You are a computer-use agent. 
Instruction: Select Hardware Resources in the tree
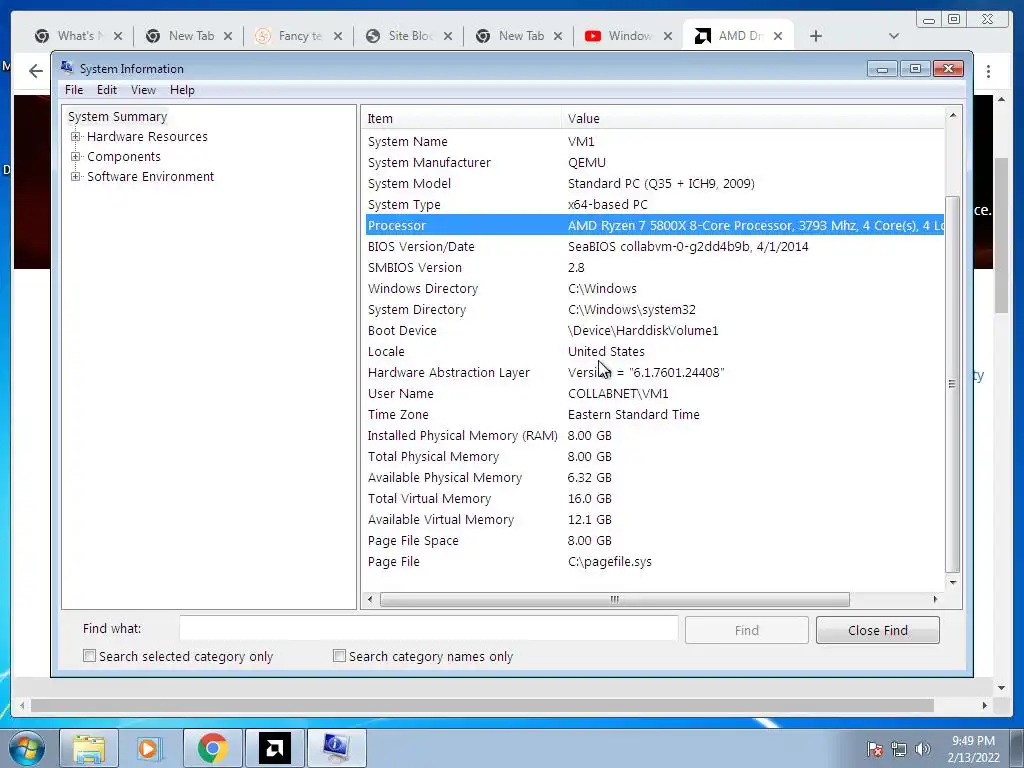(147, 136)
